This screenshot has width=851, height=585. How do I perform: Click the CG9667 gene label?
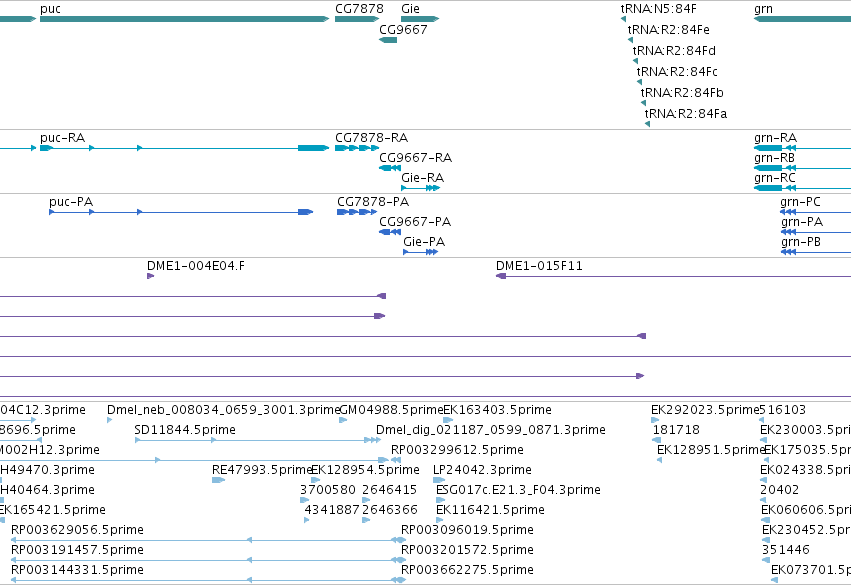click(x=403, y=30)
